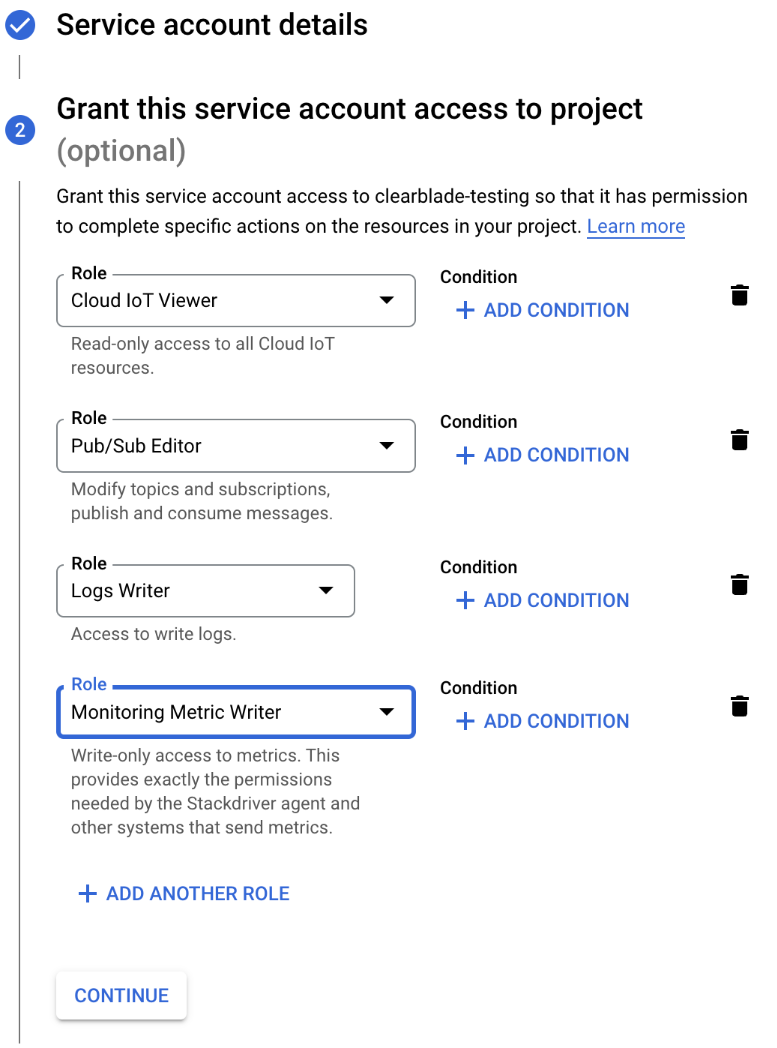Delete the Cloud IoT Viewer role

[739, 295]
